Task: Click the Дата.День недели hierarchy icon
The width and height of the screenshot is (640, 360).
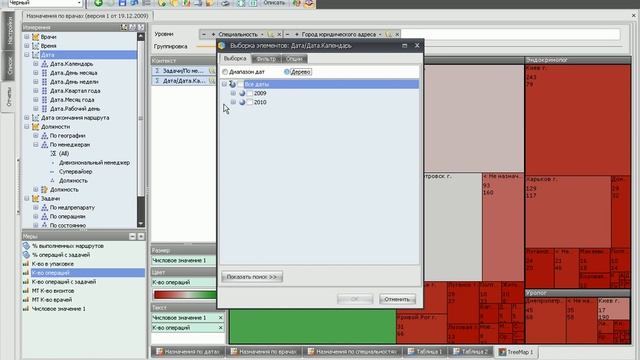Action: [44, 82]
